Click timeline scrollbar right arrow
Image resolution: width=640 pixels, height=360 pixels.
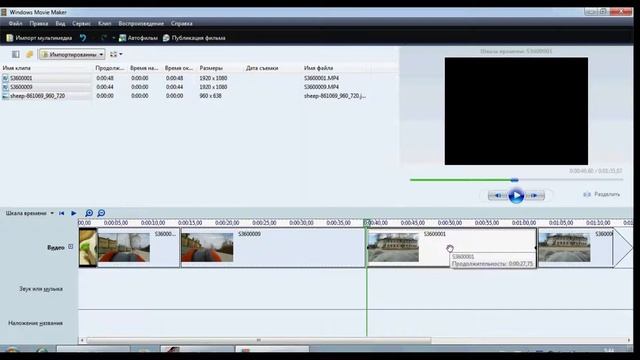[629, 340]
